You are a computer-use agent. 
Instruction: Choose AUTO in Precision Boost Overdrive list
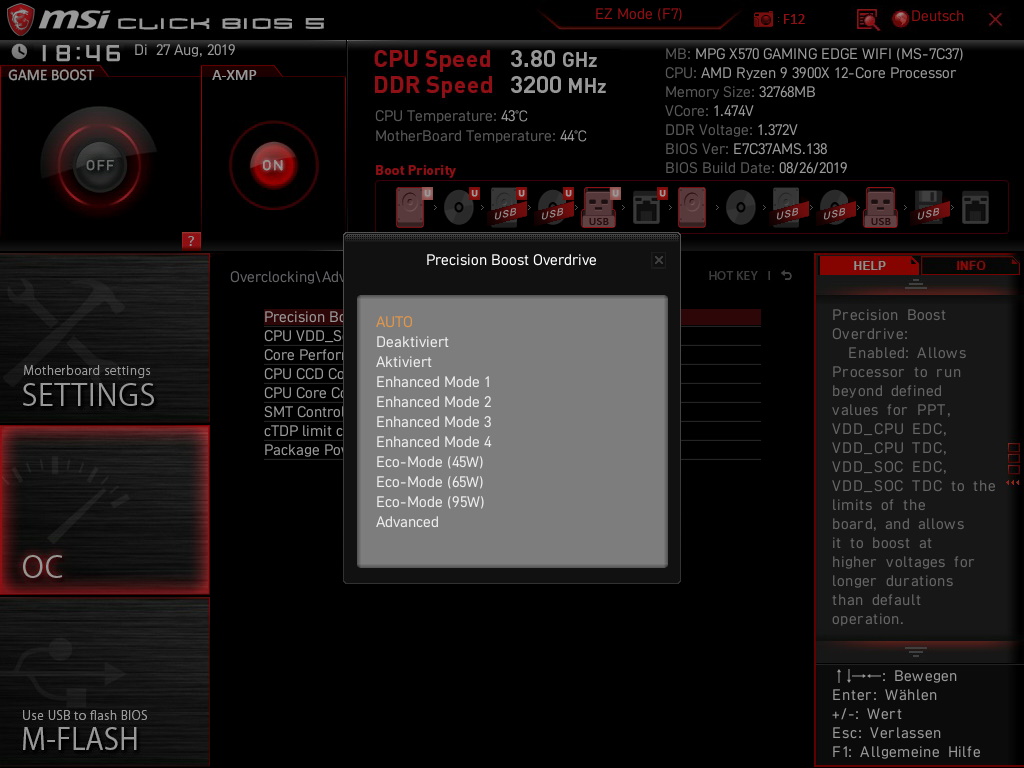(394, 322)
